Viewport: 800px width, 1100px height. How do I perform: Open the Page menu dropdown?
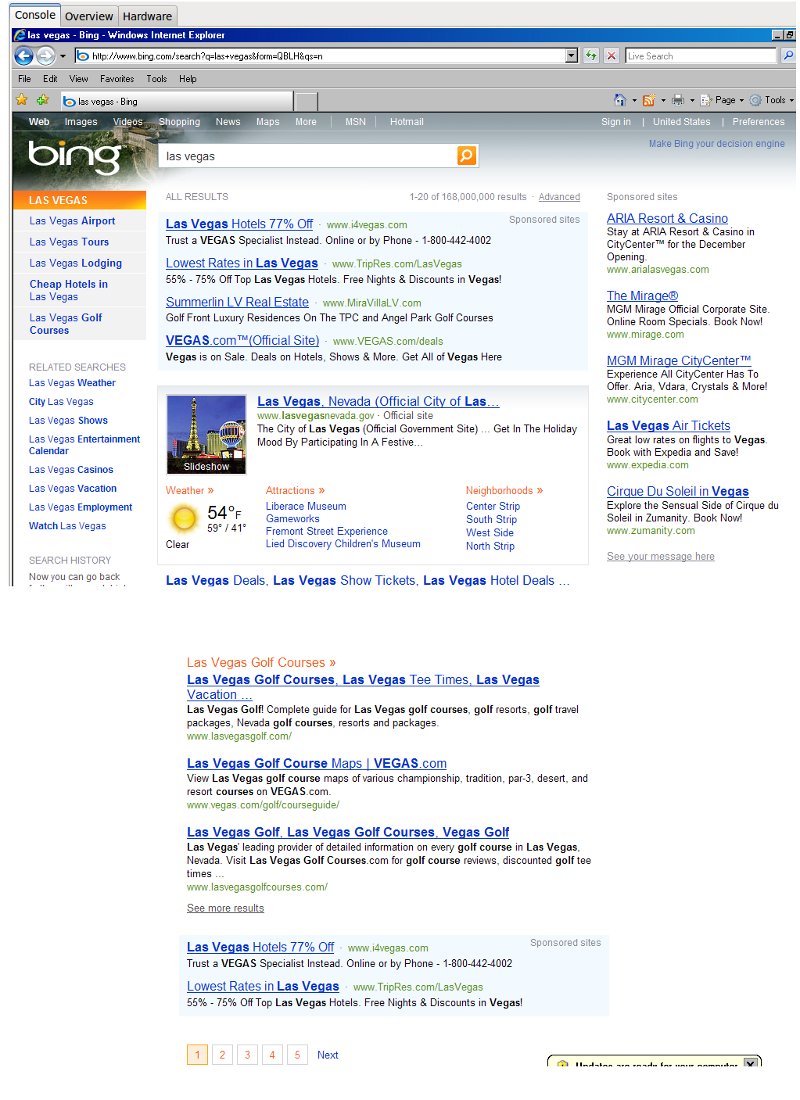coord(722,100)
